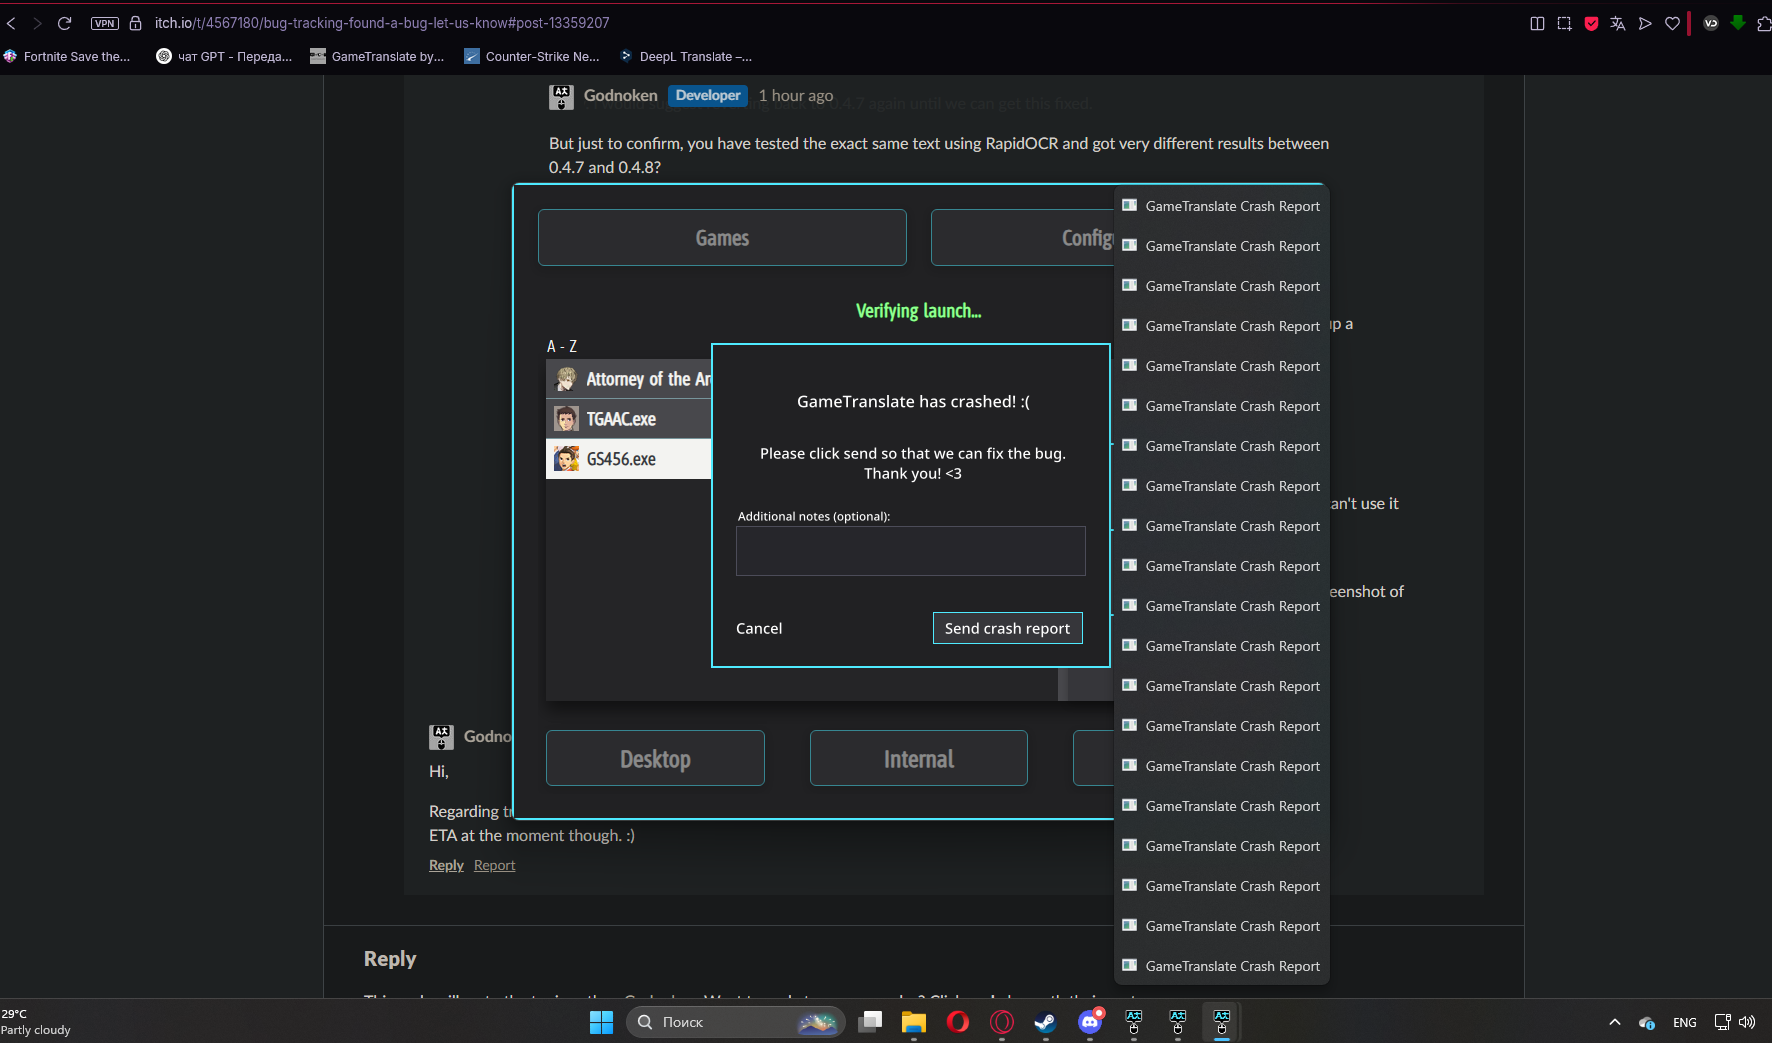Image resolution: width=1772 pixels, height=1043 pixels.
Task: Click the itch.io URL address field
Action: coord(382,23)
